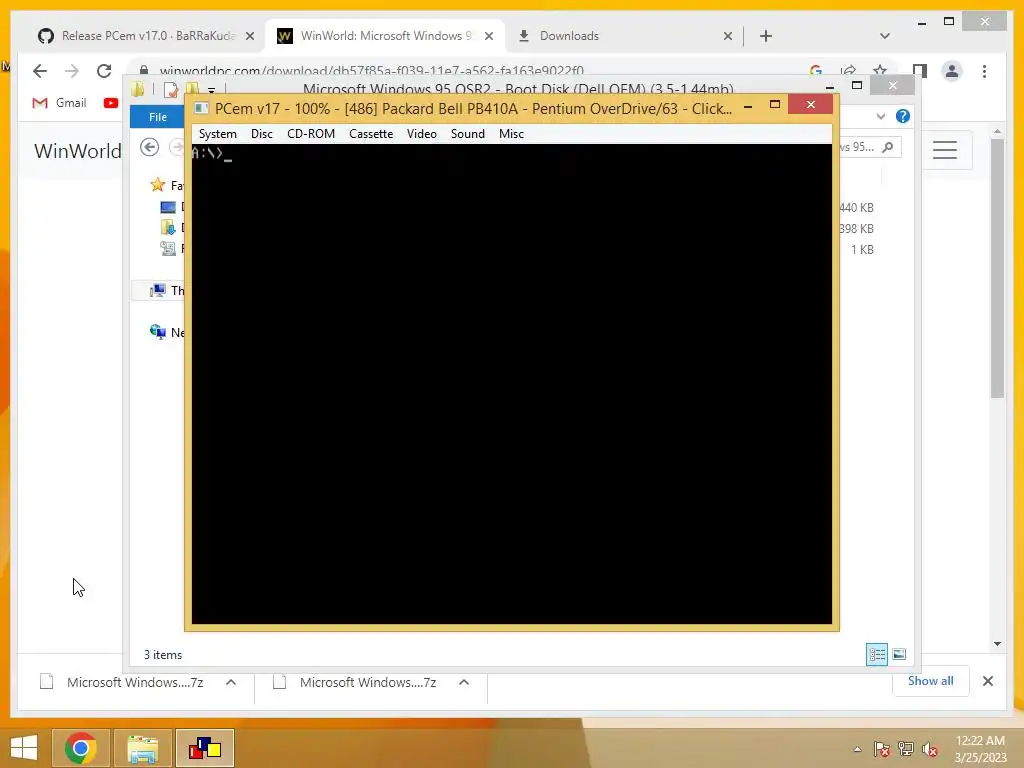This screenshot has height=768, width=1024.
Task: Dismiss the Chrome downloads bar
Action: tap(987, 681)
